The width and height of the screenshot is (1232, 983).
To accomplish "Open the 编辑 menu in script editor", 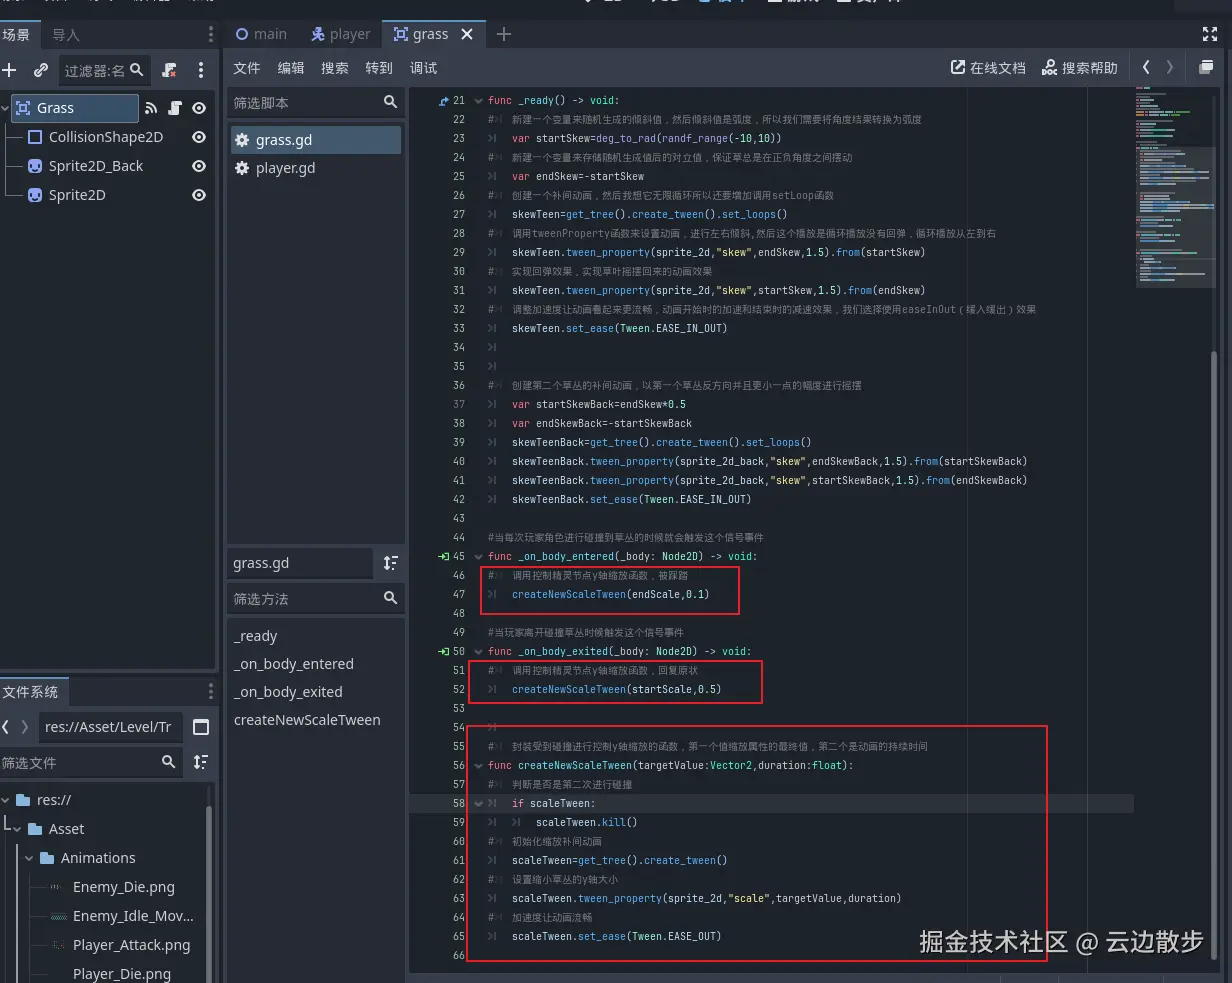I will coord(291,68).
